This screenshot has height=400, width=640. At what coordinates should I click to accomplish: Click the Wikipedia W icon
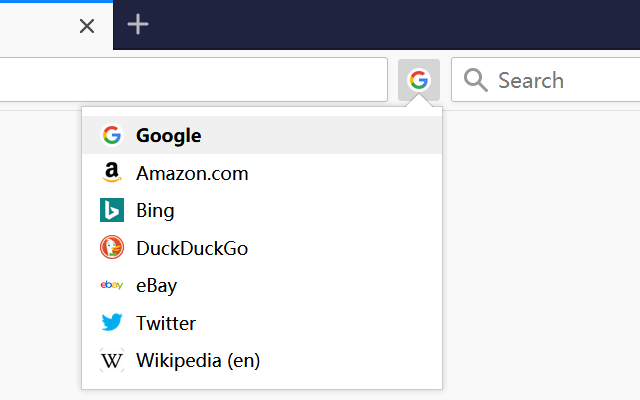pyautogui.click(x=111, y=361)
